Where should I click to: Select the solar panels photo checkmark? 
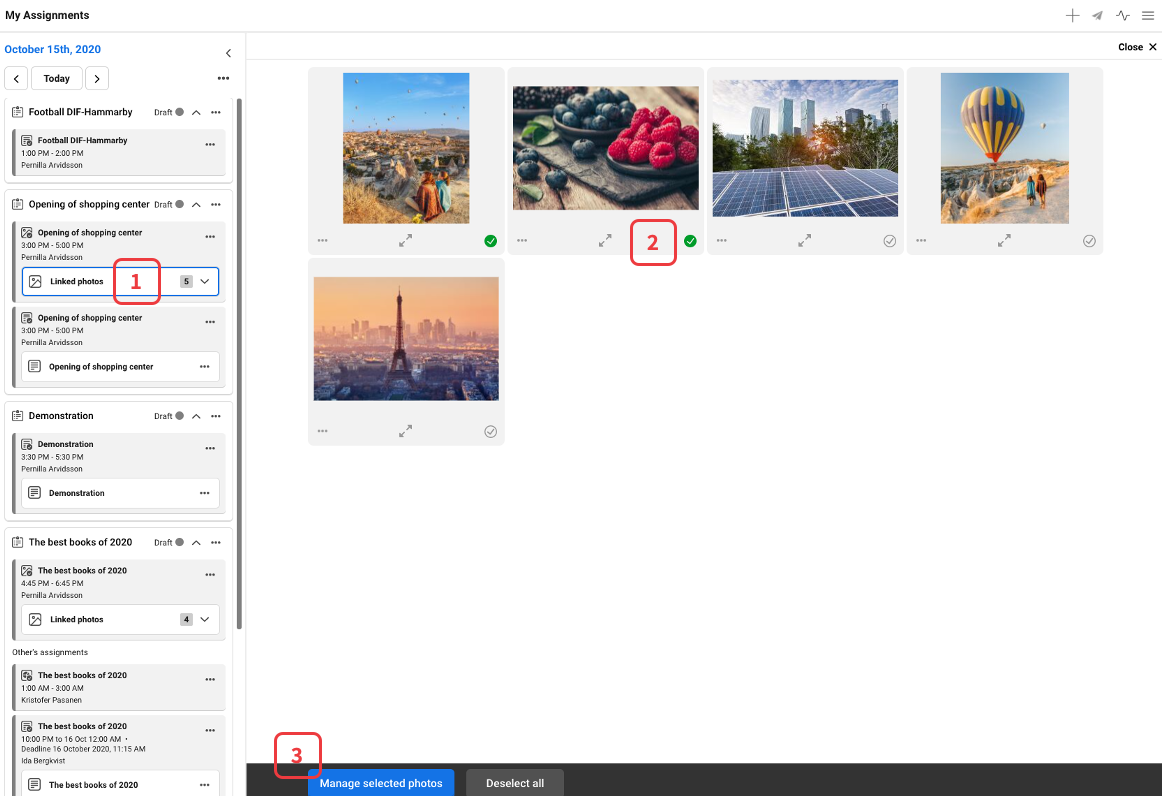click(x=890, y=241)
